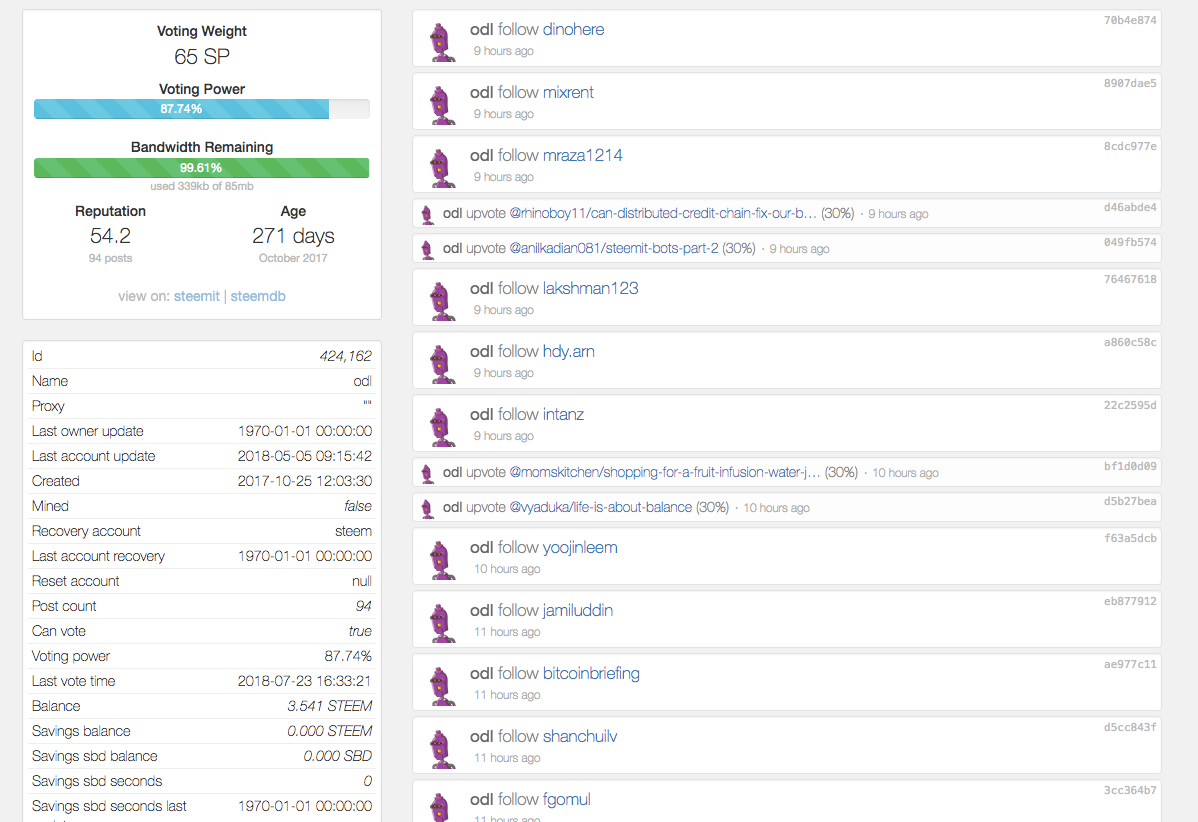This screenshot has height=822, width=1198.
Task: Click the '94 posts' text under Reputation
Action: coord(110,258)
